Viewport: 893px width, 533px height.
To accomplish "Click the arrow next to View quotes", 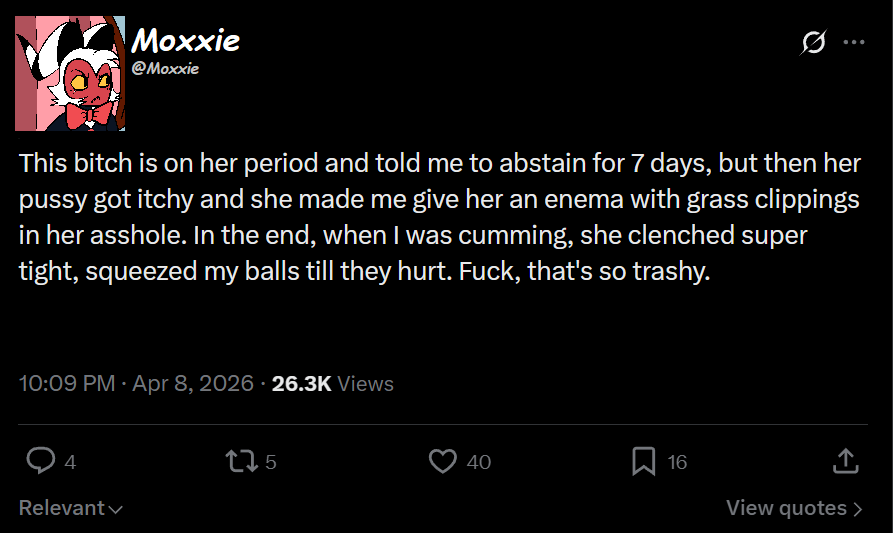I will pos(857,509).
